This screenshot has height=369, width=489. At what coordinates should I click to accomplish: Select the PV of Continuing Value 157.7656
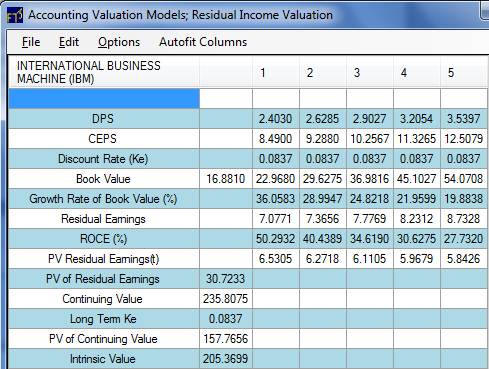tap(226, 339)
